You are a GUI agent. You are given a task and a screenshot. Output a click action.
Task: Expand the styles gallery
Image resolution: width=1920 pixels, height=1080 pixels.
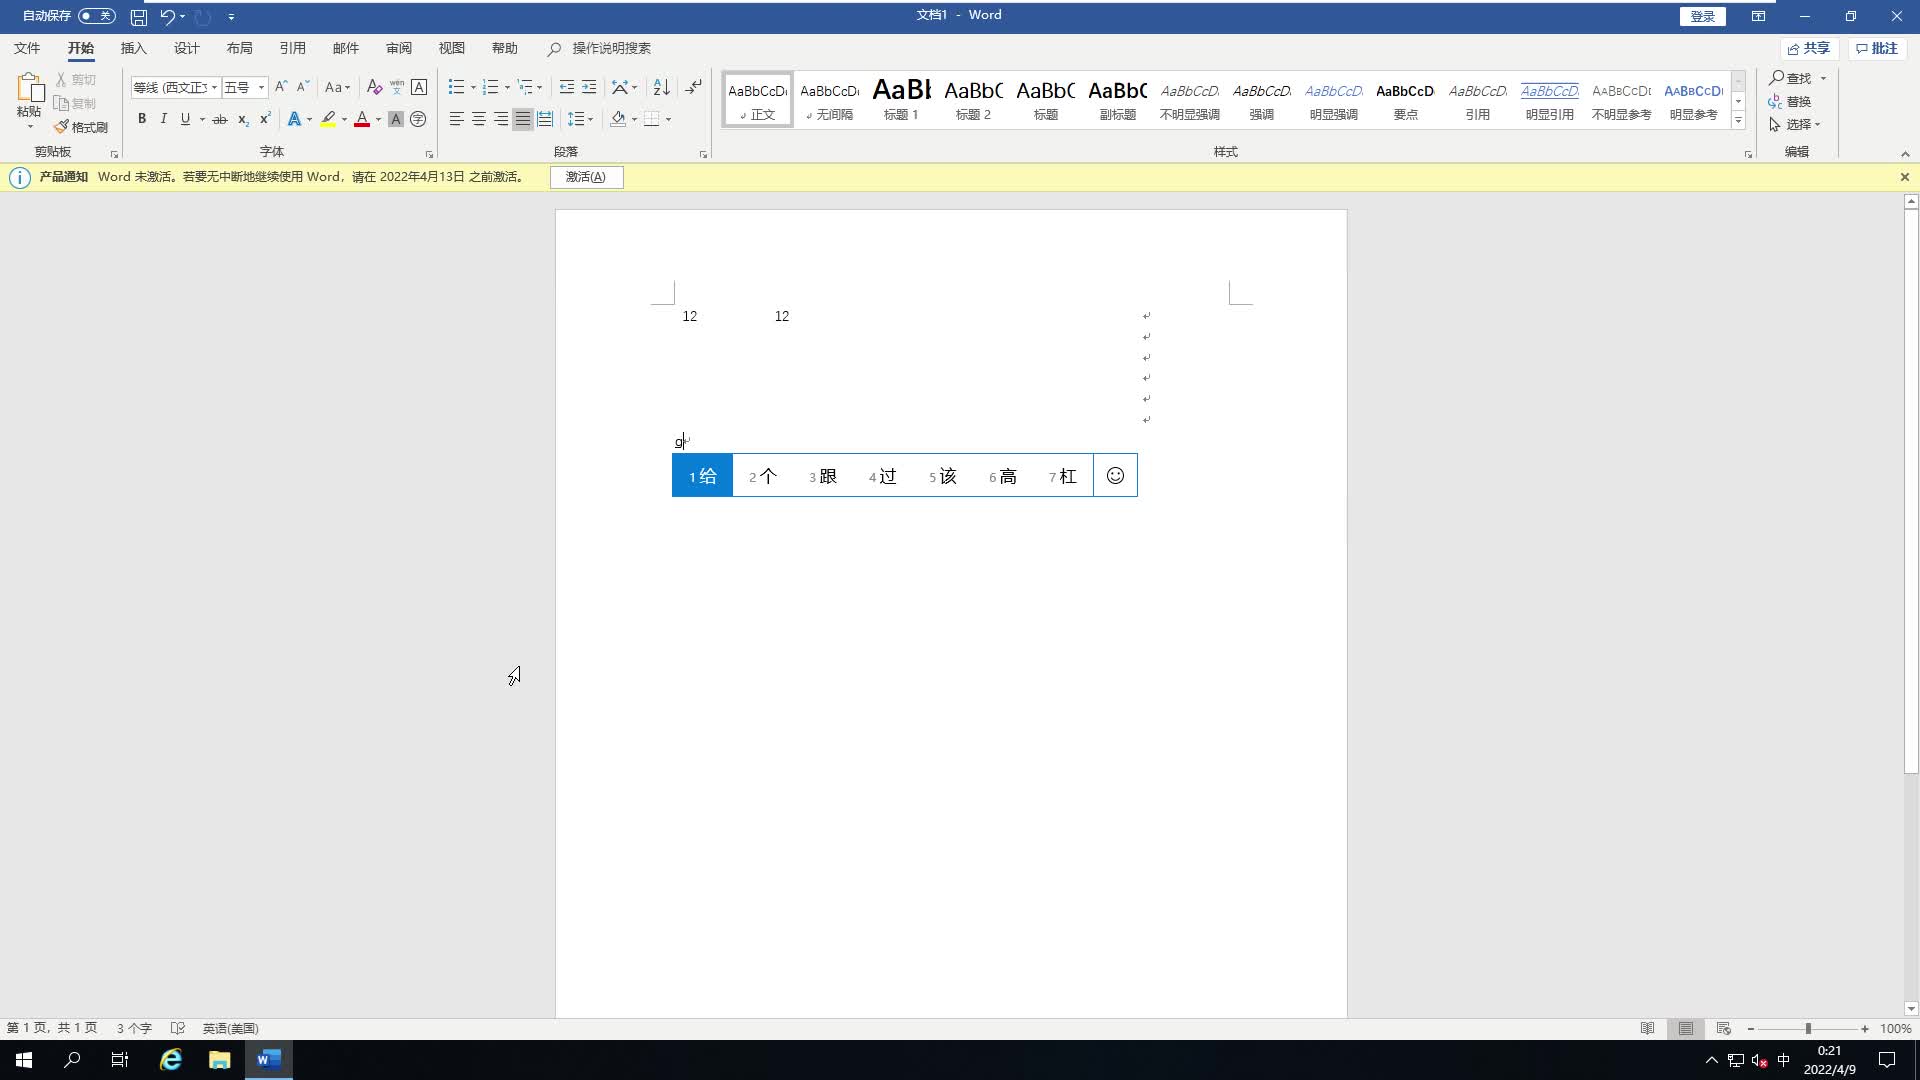1738,121
